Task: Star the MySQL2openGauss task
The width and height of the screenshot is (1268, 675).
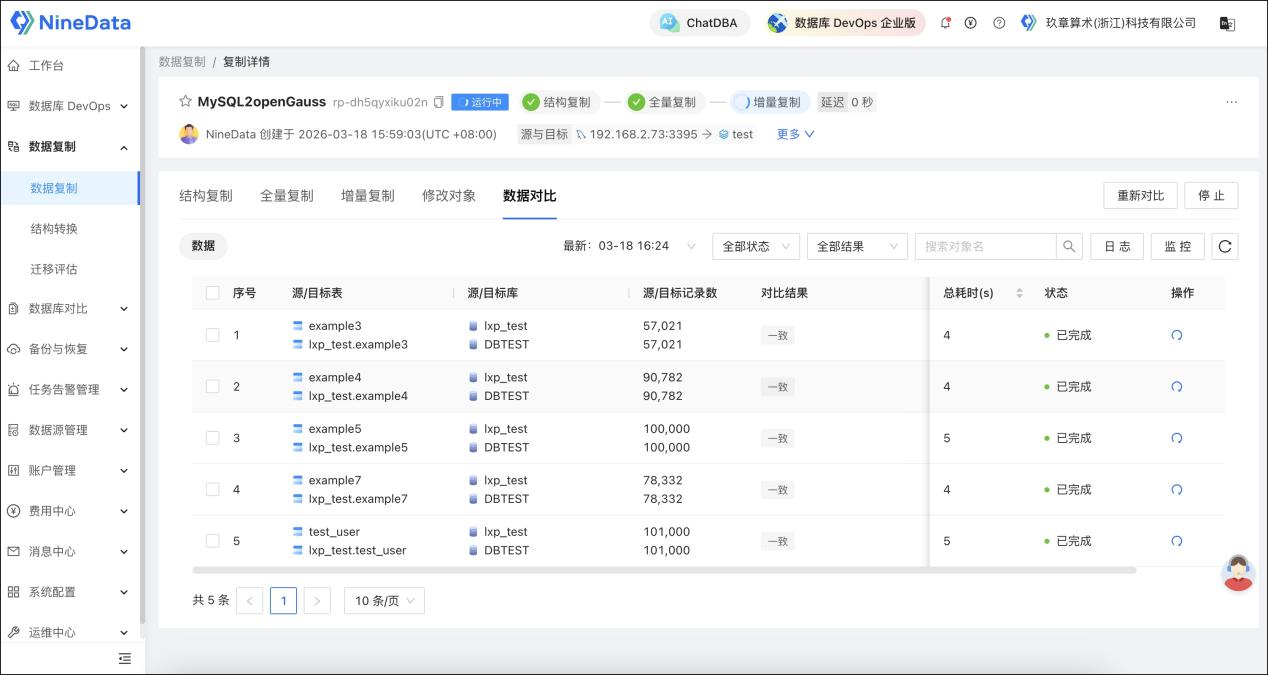Action: (x=185, y=101)
